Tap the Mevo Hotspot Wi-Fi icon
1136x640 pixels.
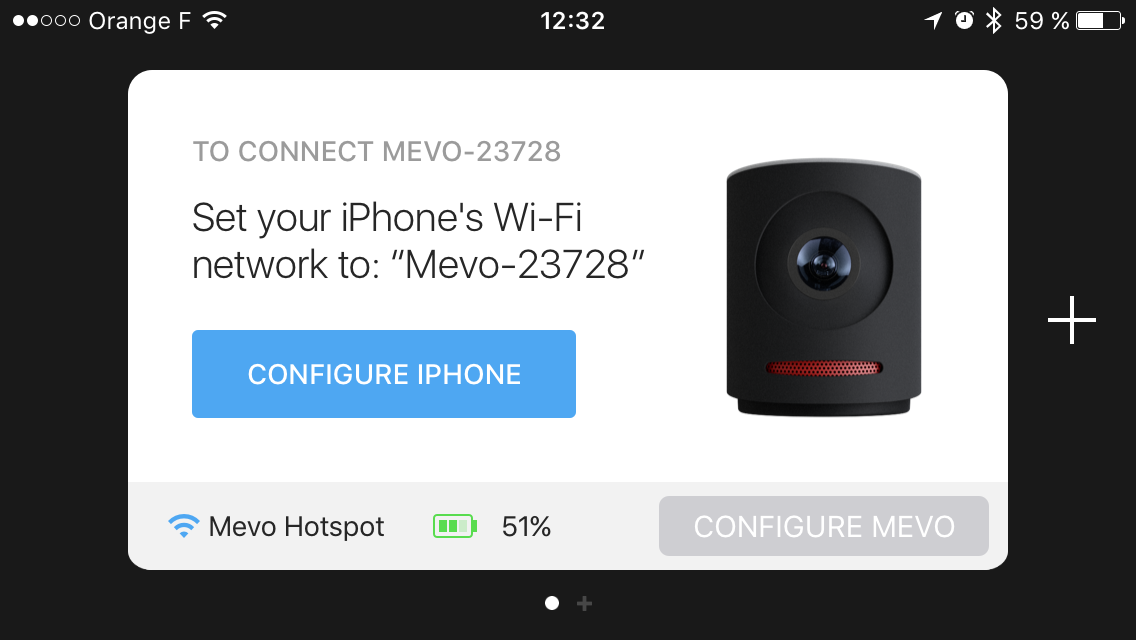pos(183,525)
